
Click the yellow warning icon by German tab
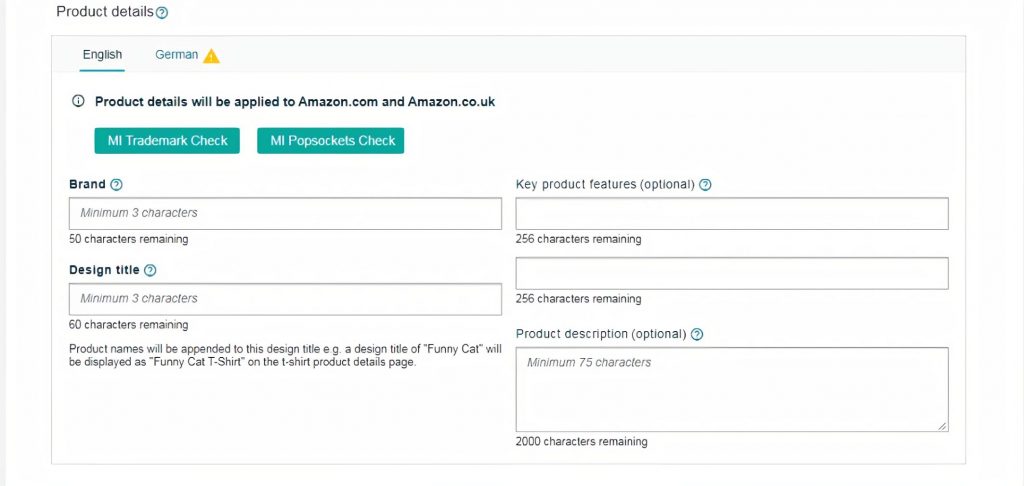(211, 56)
